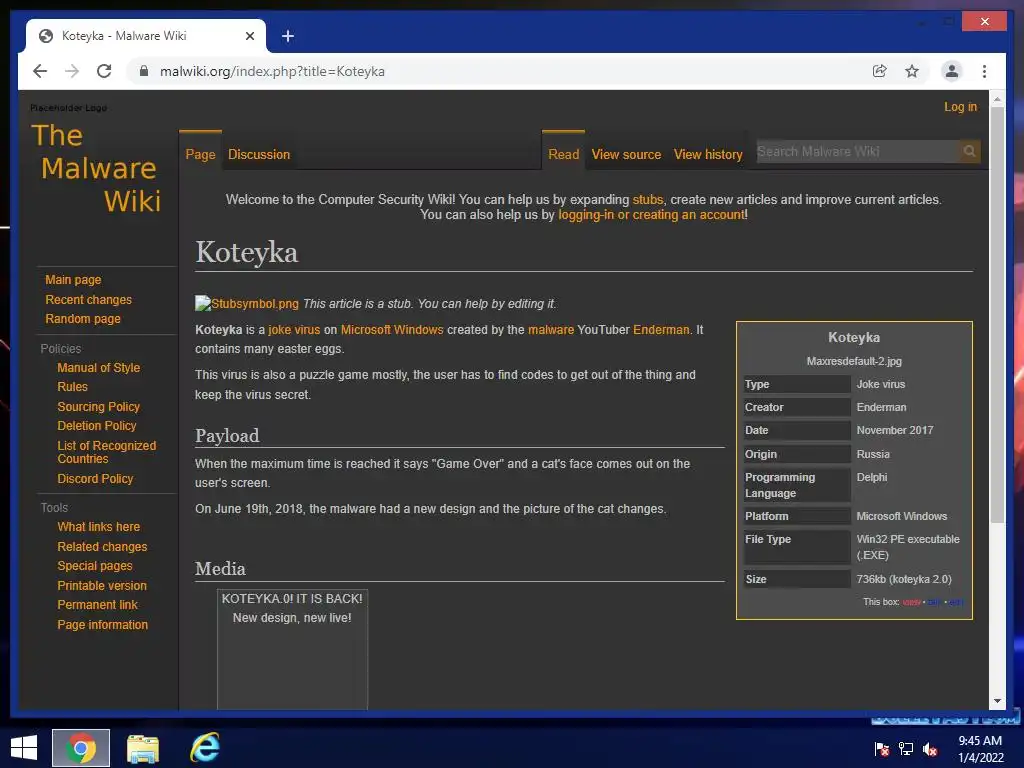Open the Deletion Policy link
Screen dimensions: 1024x768
97,425
